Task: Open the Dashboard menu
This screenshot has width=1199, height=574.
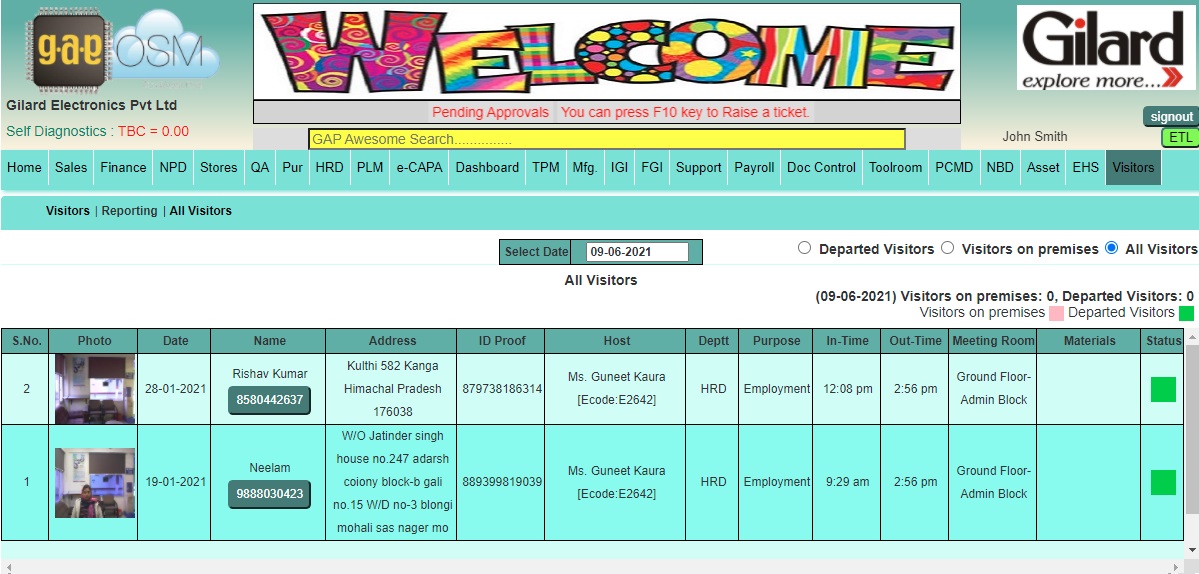Action: click(487, 168)
